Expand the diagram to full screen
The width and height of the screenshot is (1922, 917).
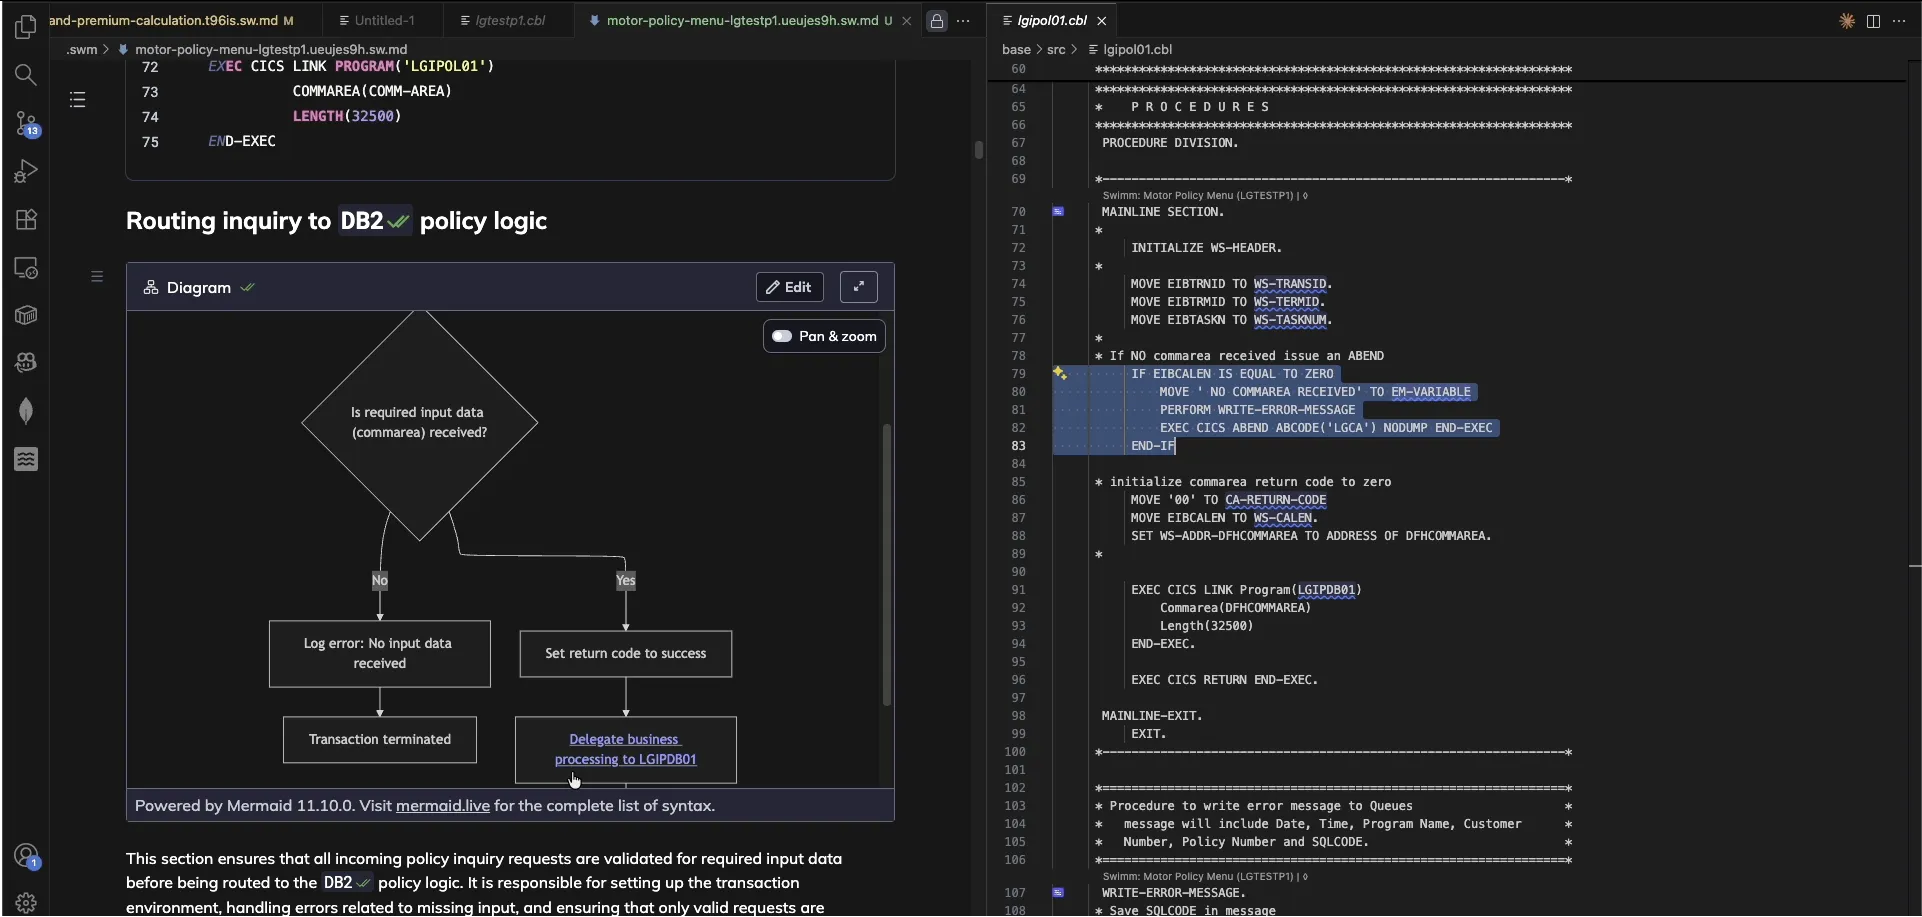tap(858, 287)
